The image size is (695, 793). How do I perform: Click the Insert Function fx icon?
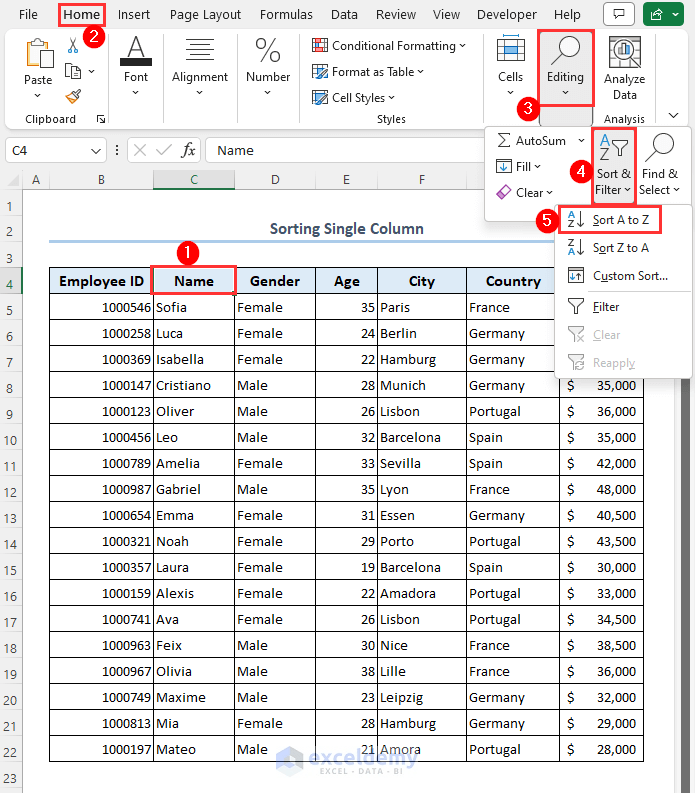(188, 150)
